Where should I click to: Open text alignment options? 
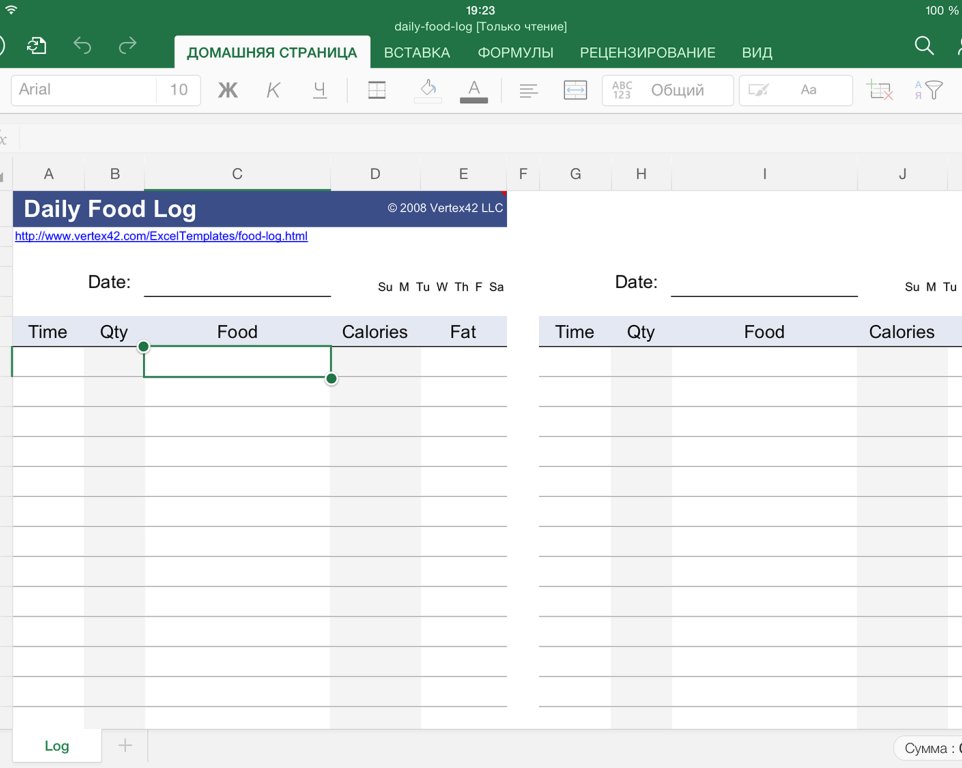pos(527,90)
